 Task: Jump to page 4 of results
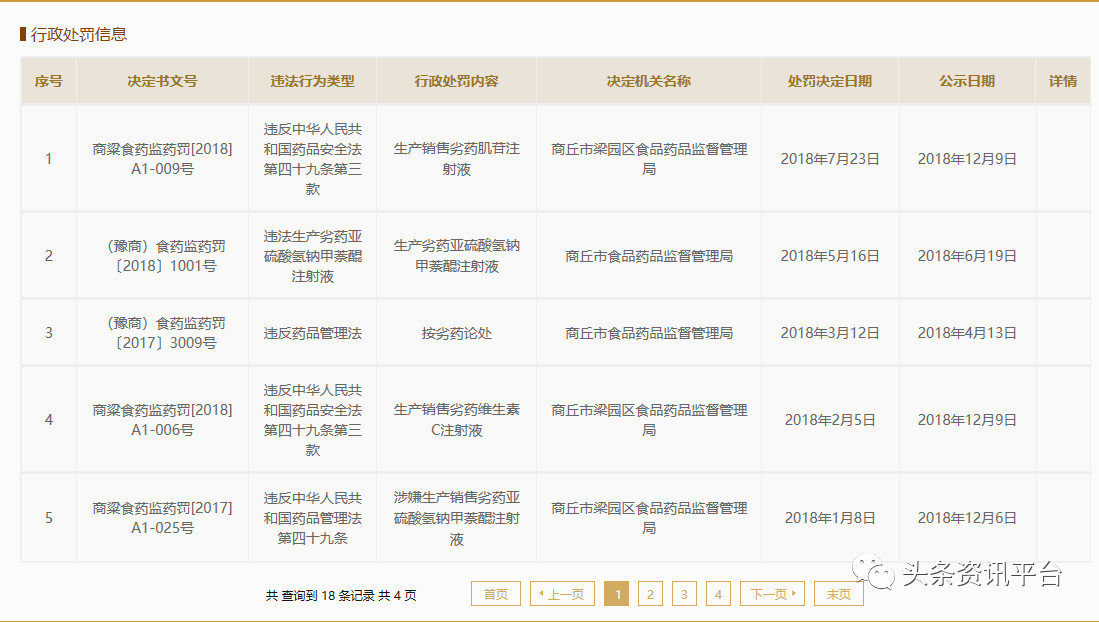coord(718,594)
